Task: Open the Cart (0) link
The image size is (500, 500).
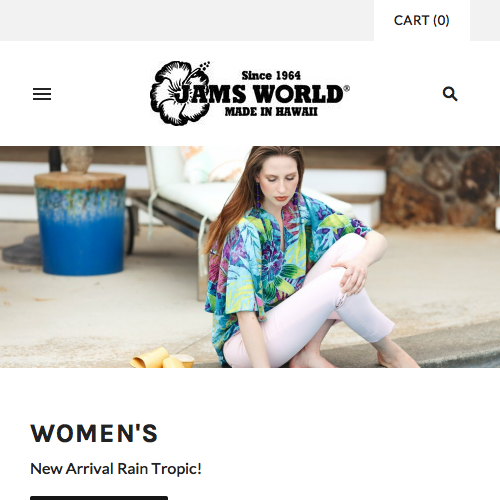Action: [422, 20]
